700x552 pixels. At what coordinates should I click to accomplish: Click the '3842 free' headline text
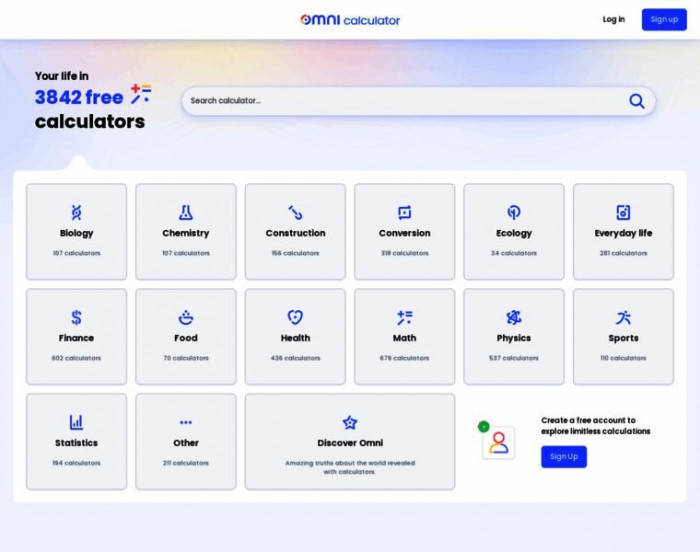click(x=79, y=97)
